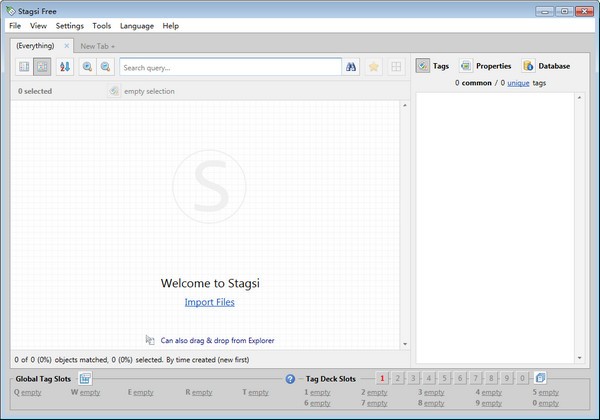Run search with the binoculars icon

pyautogui.click(x=351, y=67)
